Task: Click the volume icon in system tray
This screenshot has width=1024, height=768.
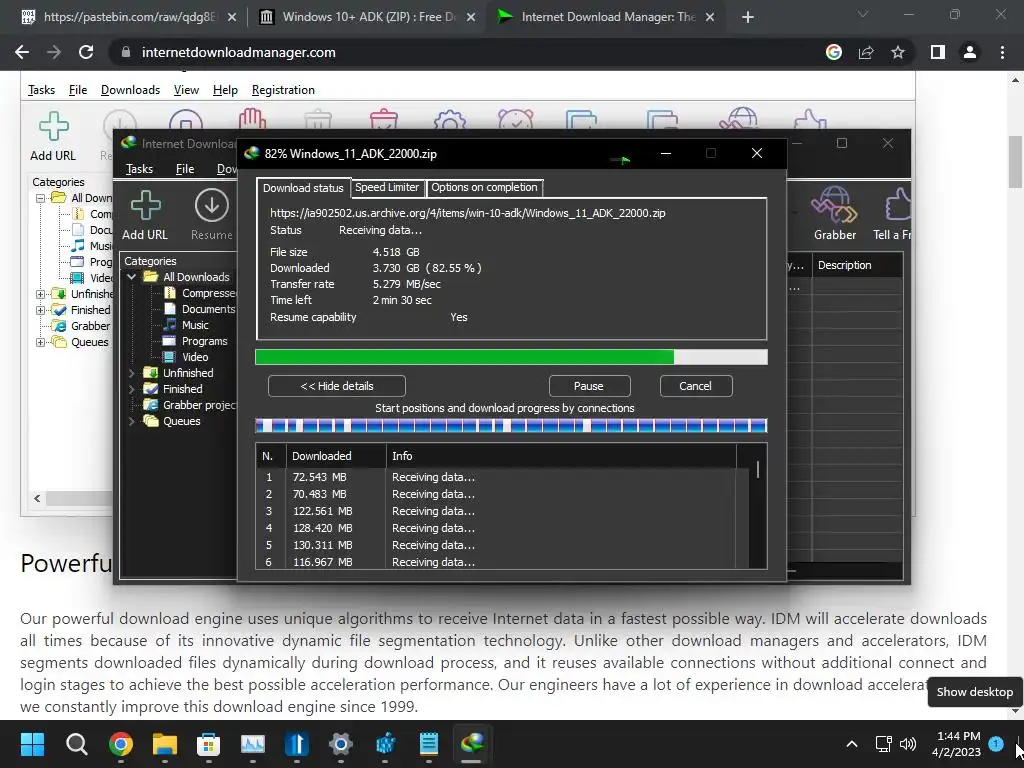Action: (908, 744)
